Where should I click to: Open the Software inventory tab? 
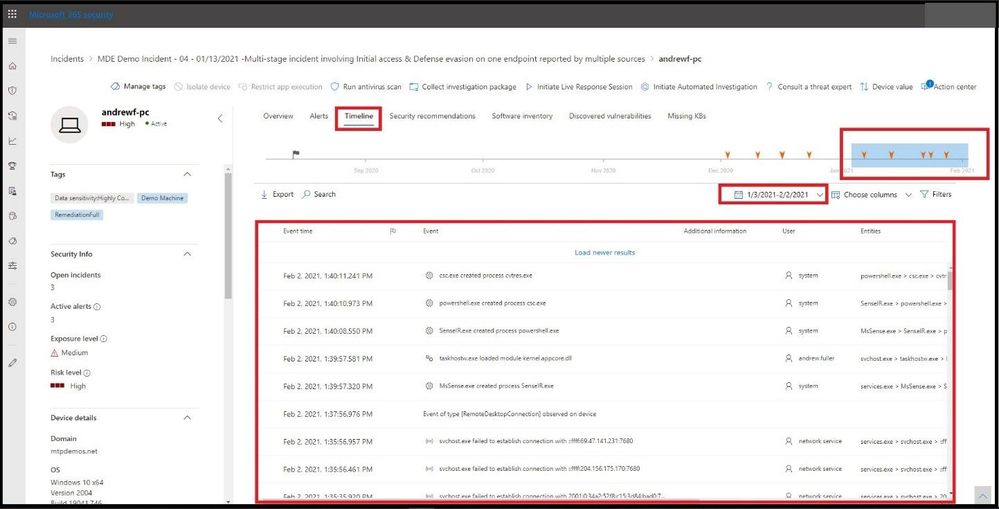pos(522,116)
